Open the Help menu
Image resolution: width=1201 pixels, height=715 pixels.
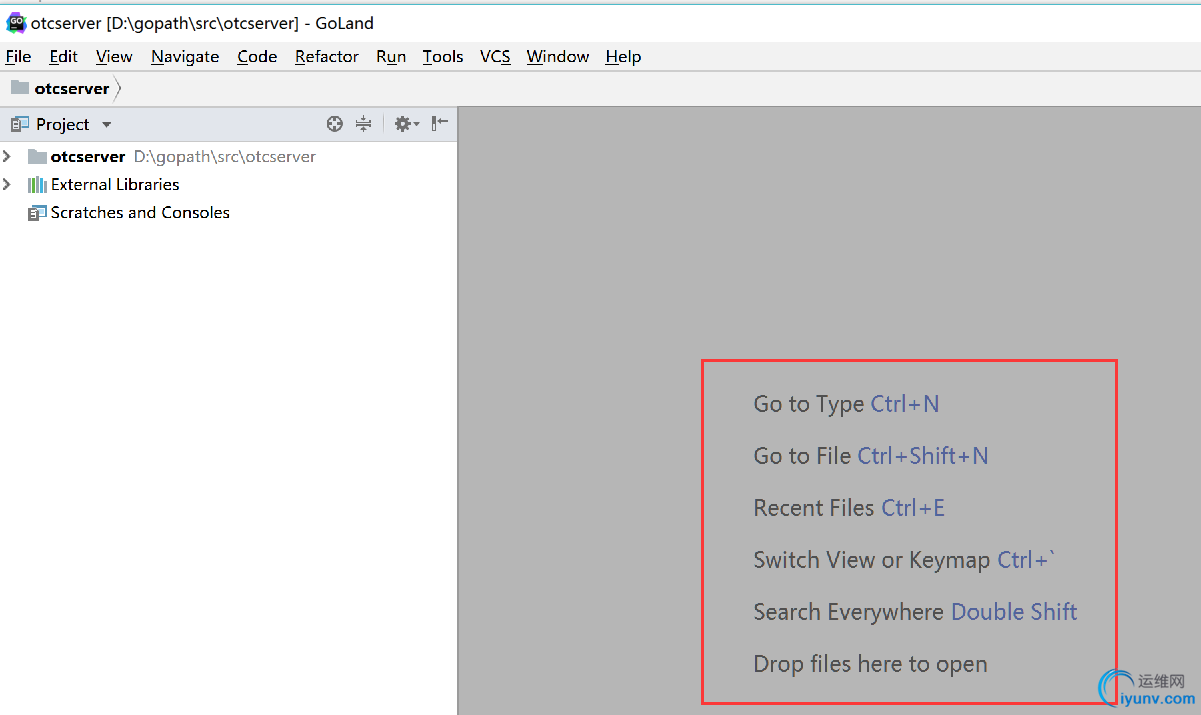623,56
